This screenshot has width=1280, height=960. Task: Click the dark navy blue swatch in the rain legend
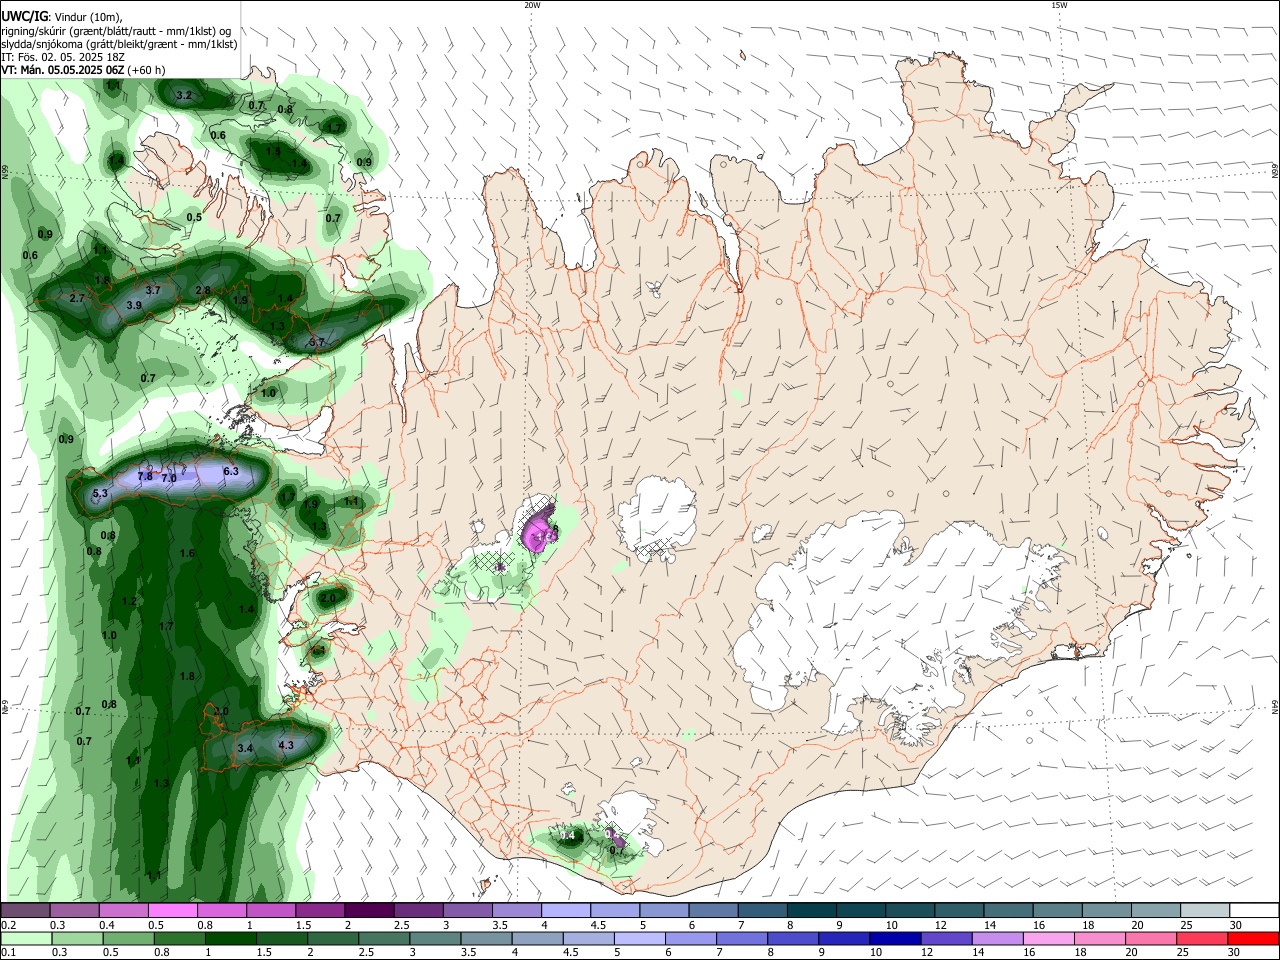click(x=893, y=939)
